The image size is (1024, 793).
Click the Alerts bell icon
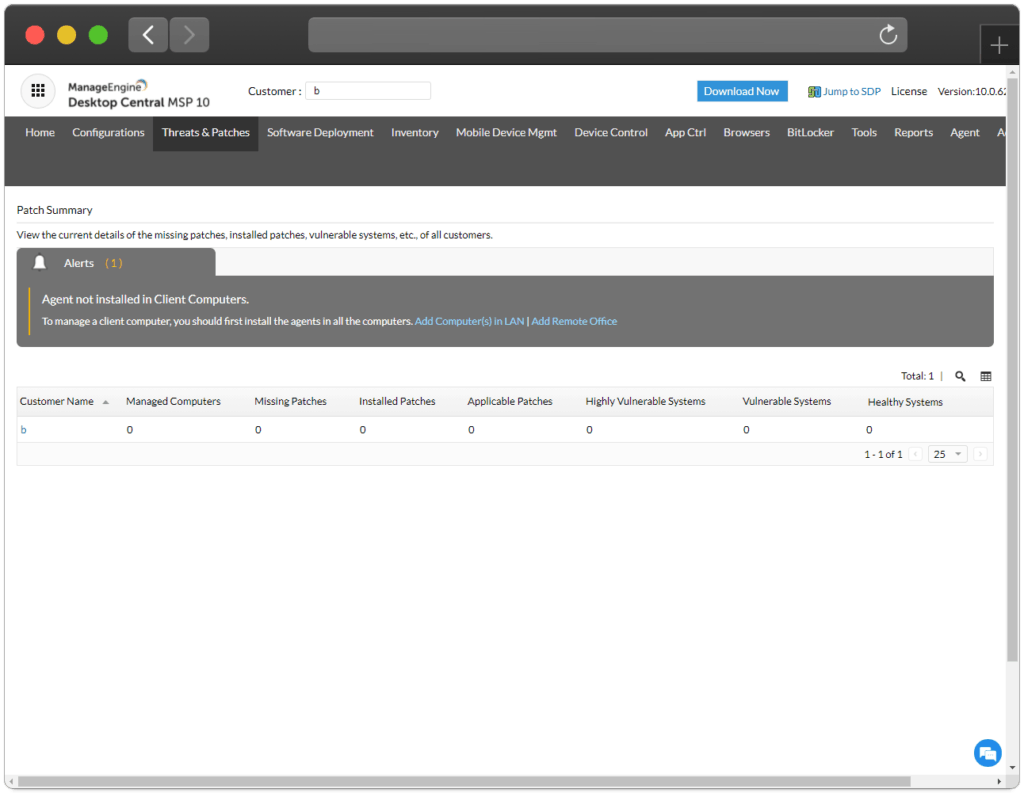coord(40,263)
